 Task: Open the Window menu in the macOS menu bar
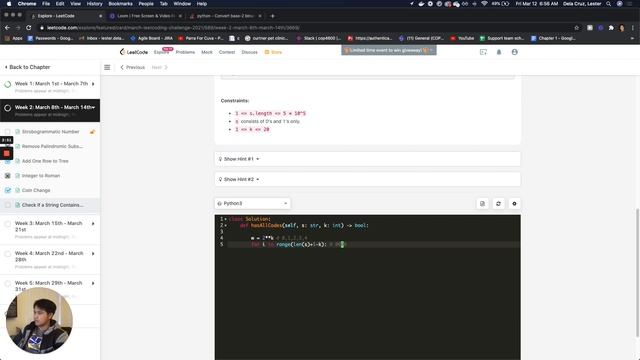182,4
